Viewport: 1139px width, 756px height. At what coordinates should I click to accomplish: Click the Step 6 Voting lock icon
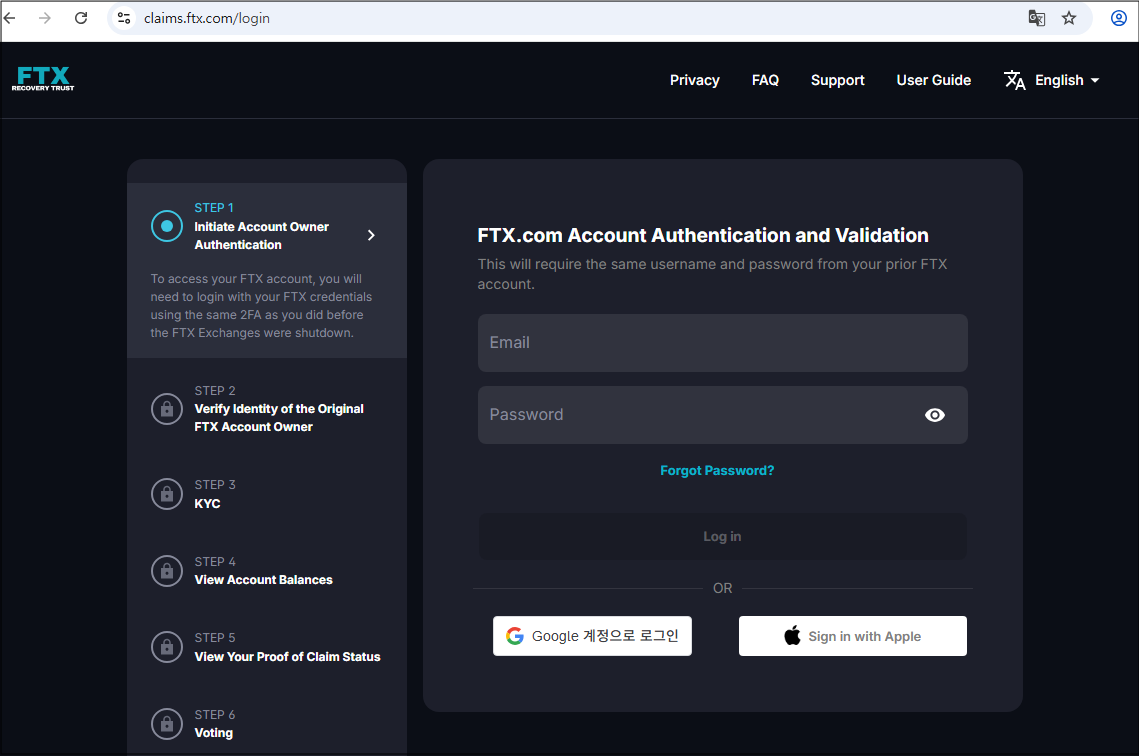(x=167, y=724)
